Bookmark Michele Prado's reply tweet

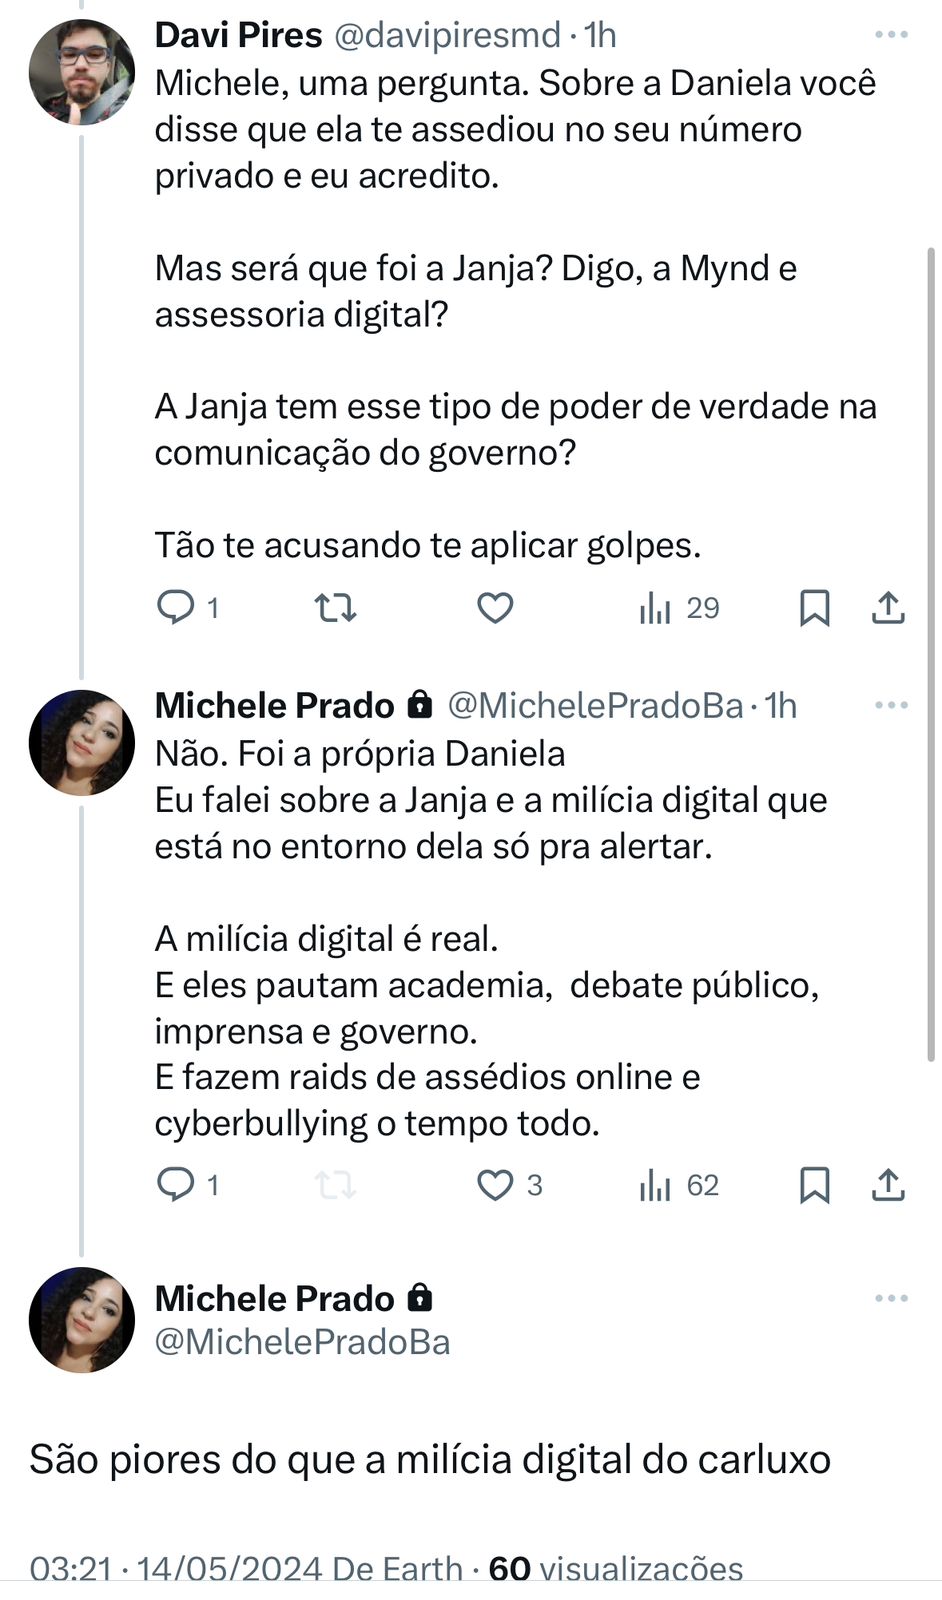click(x=814, y=1184)
